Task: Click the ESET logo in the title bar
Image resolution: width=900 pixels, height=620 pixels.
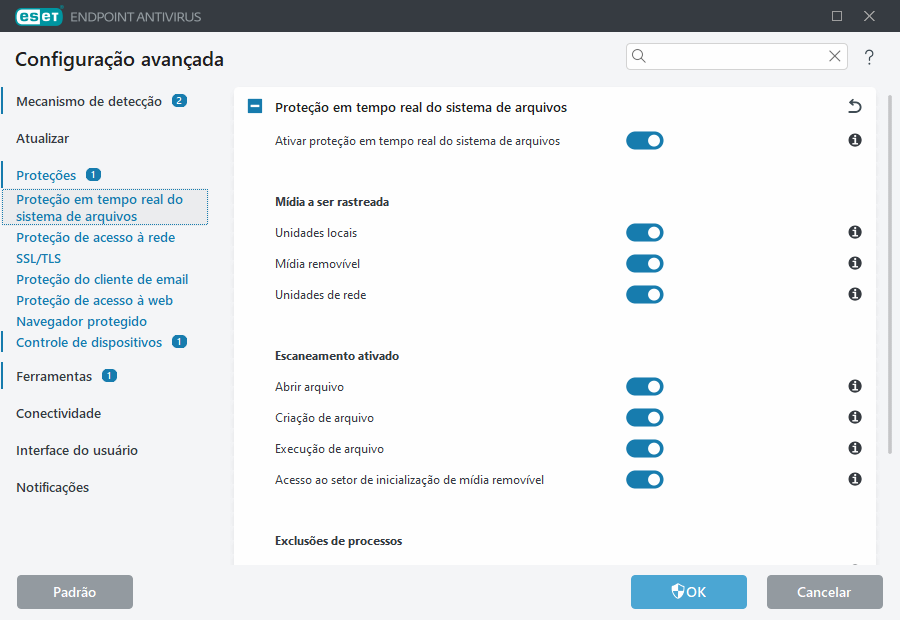Action: (38, 16)
